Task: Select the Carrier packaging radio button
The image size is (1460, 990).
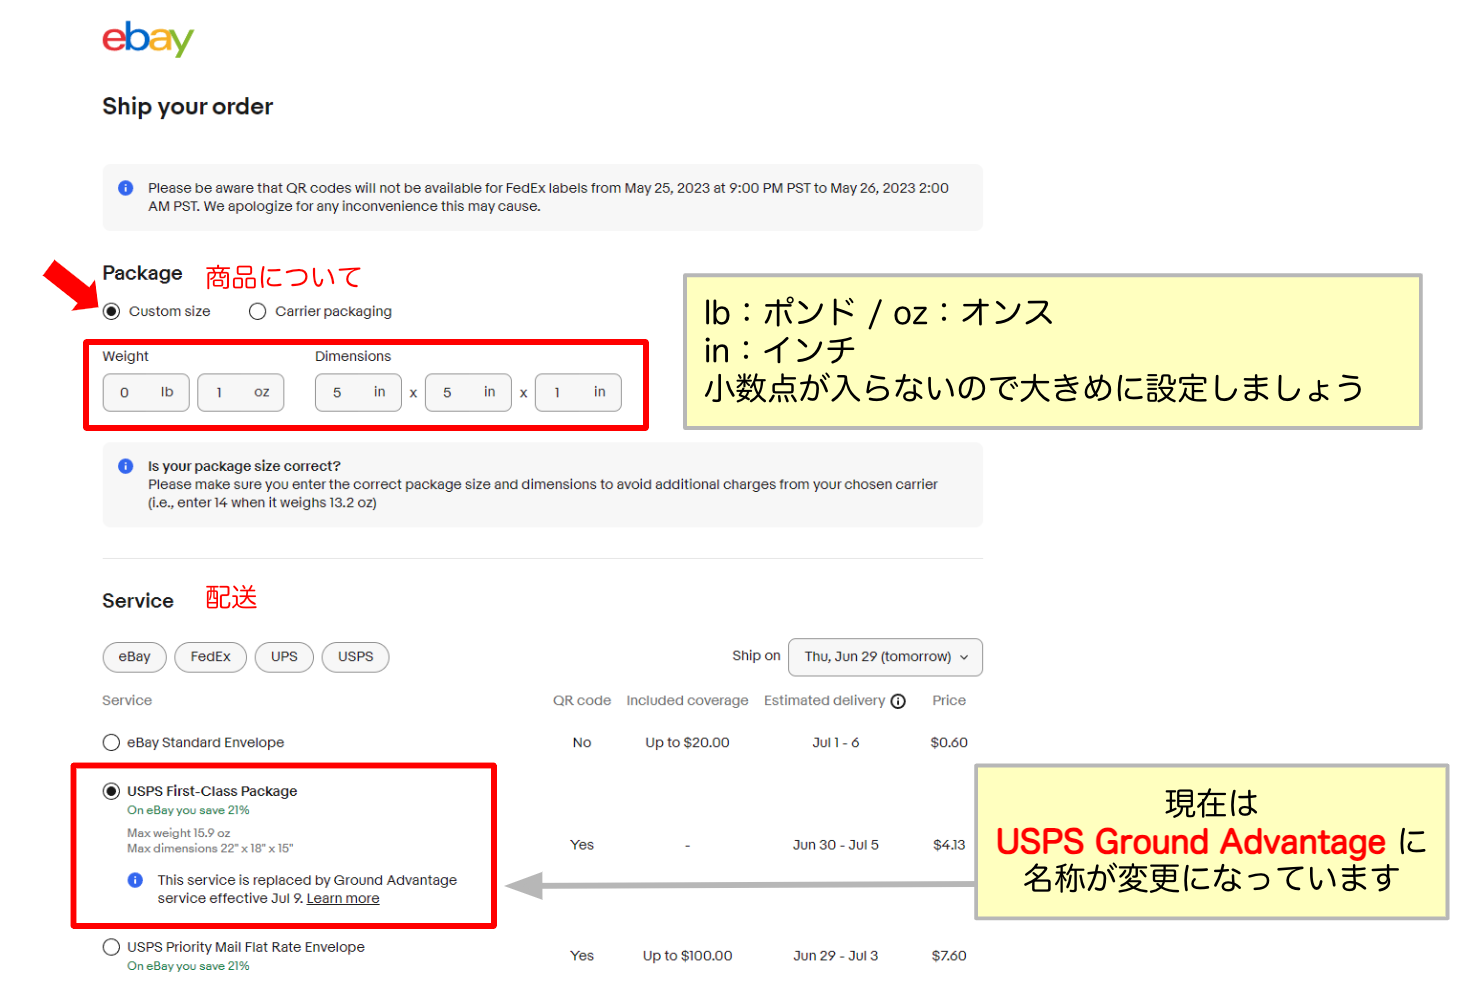Action: (257, 311)
